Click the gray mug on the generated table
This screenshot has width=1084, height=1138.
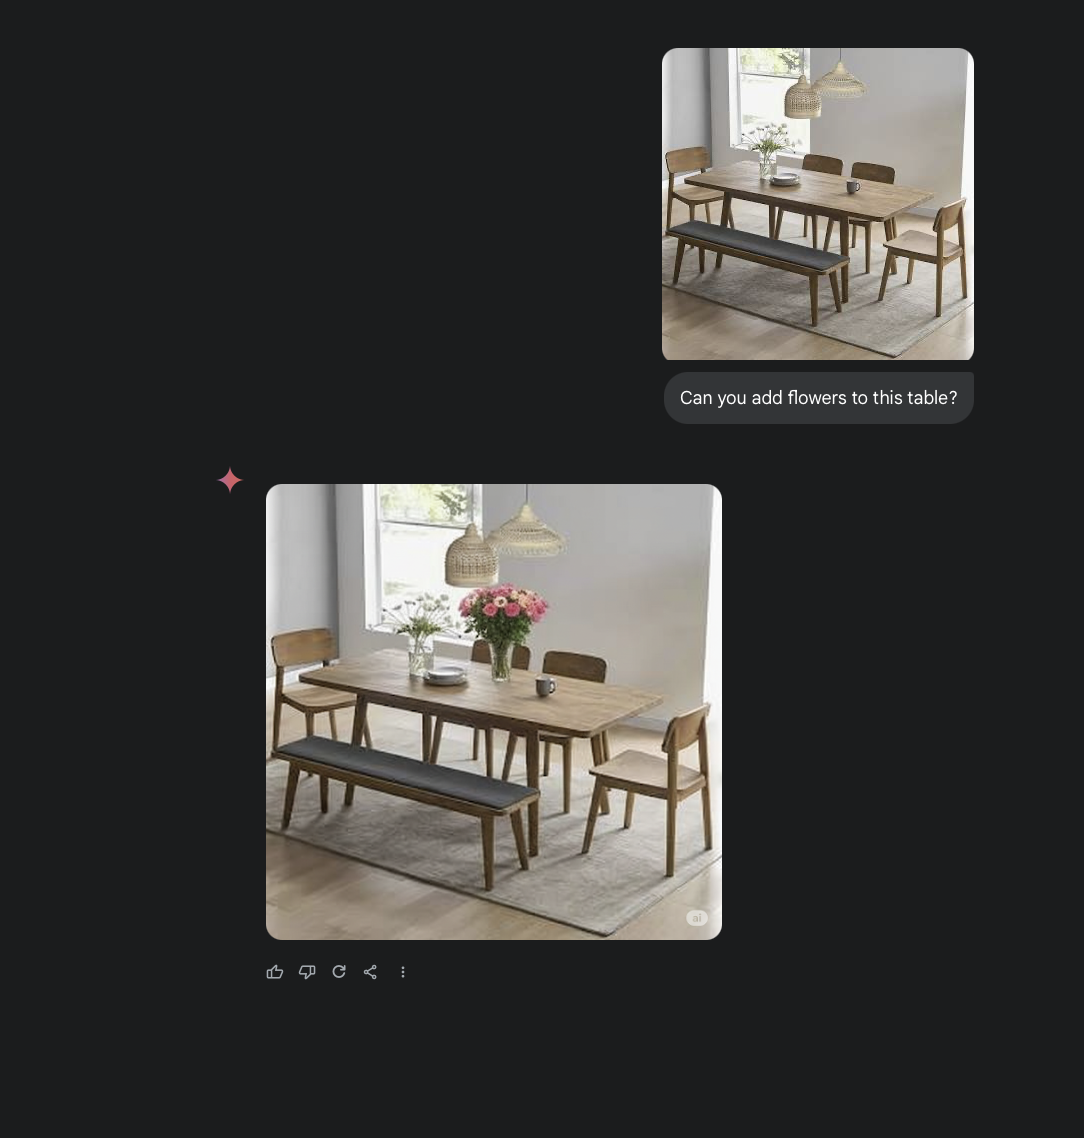pos(545,686)
